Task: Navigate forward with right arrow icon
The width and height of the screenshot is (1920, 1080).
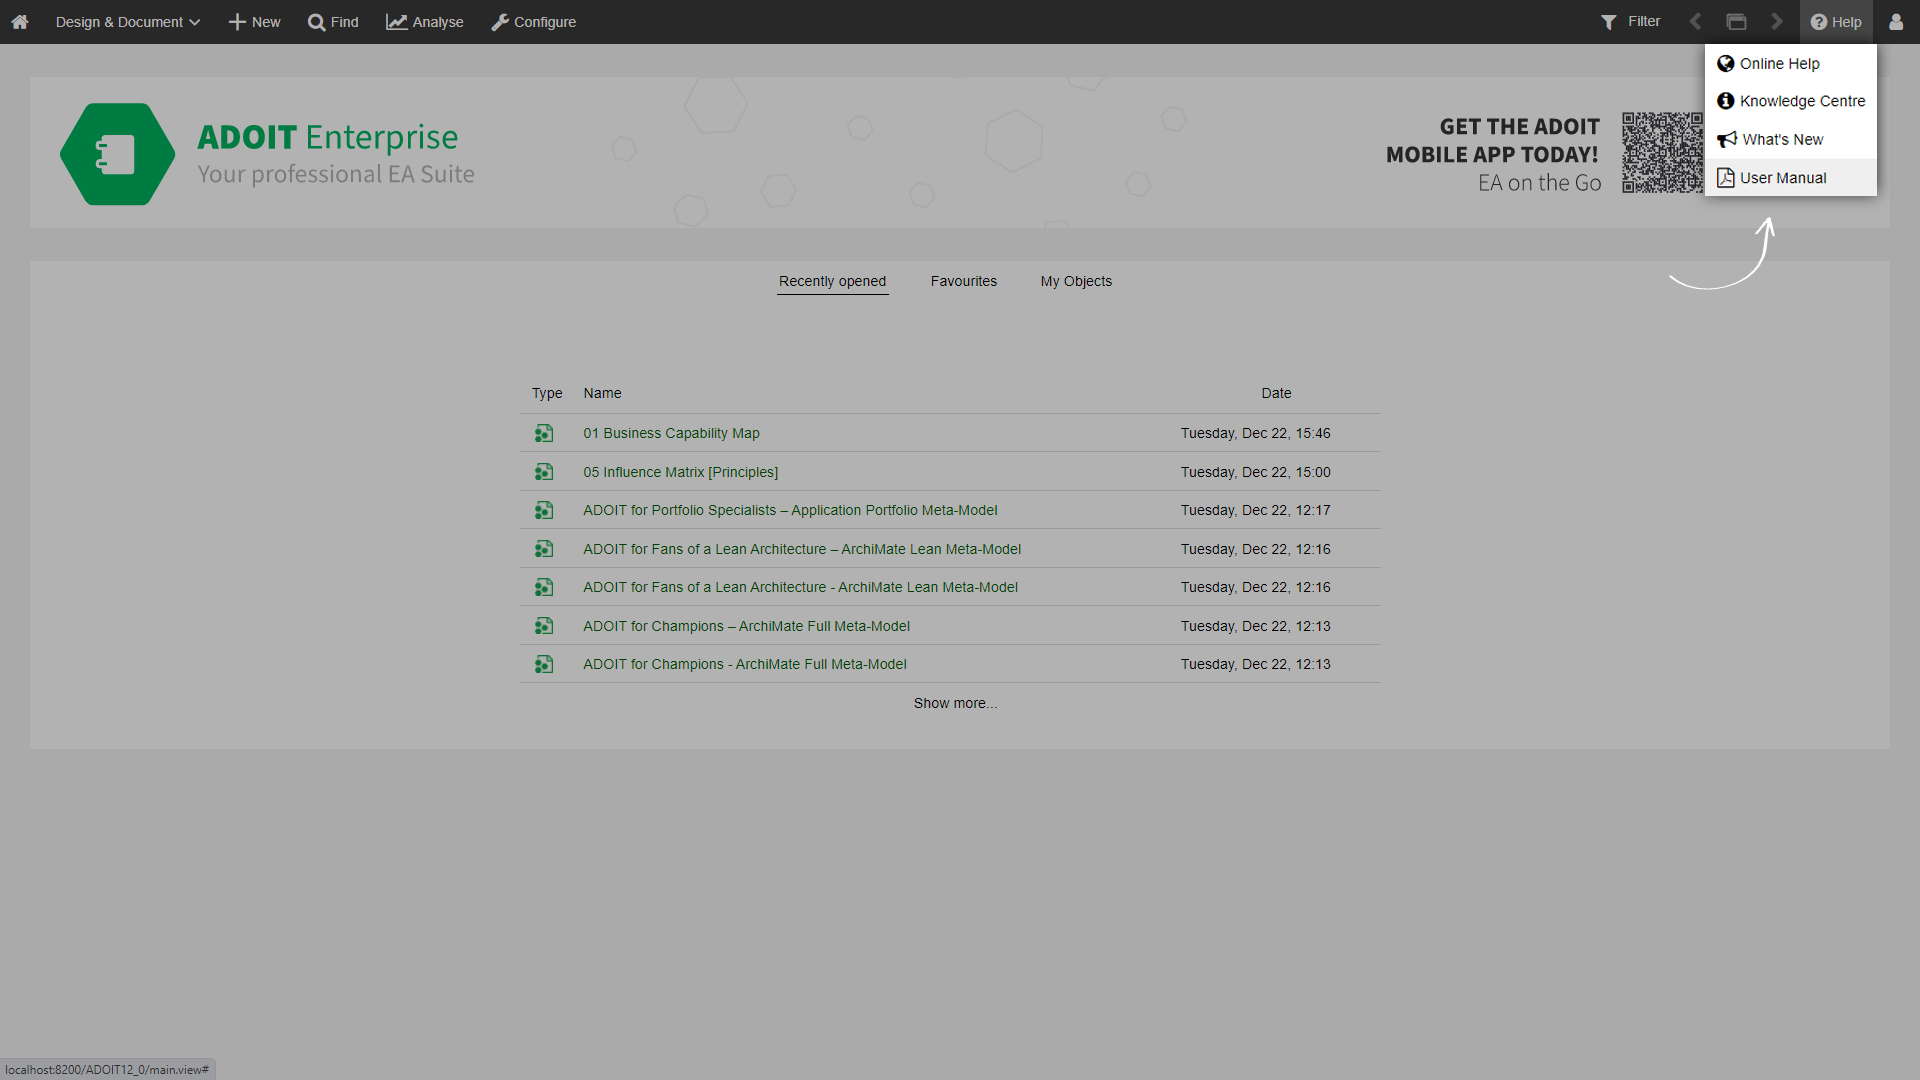Action: pos(1777,22)
